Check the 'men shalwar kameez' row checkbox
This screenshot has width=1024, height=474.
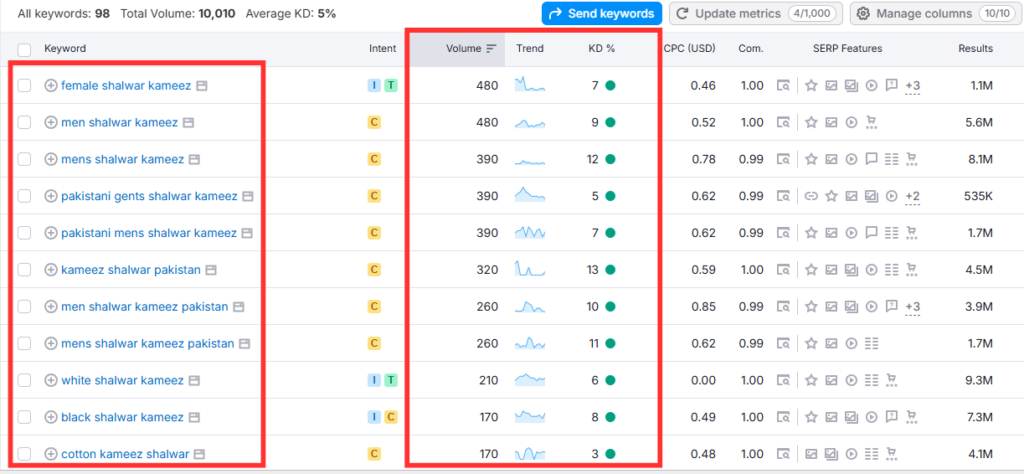pos(24,122)
